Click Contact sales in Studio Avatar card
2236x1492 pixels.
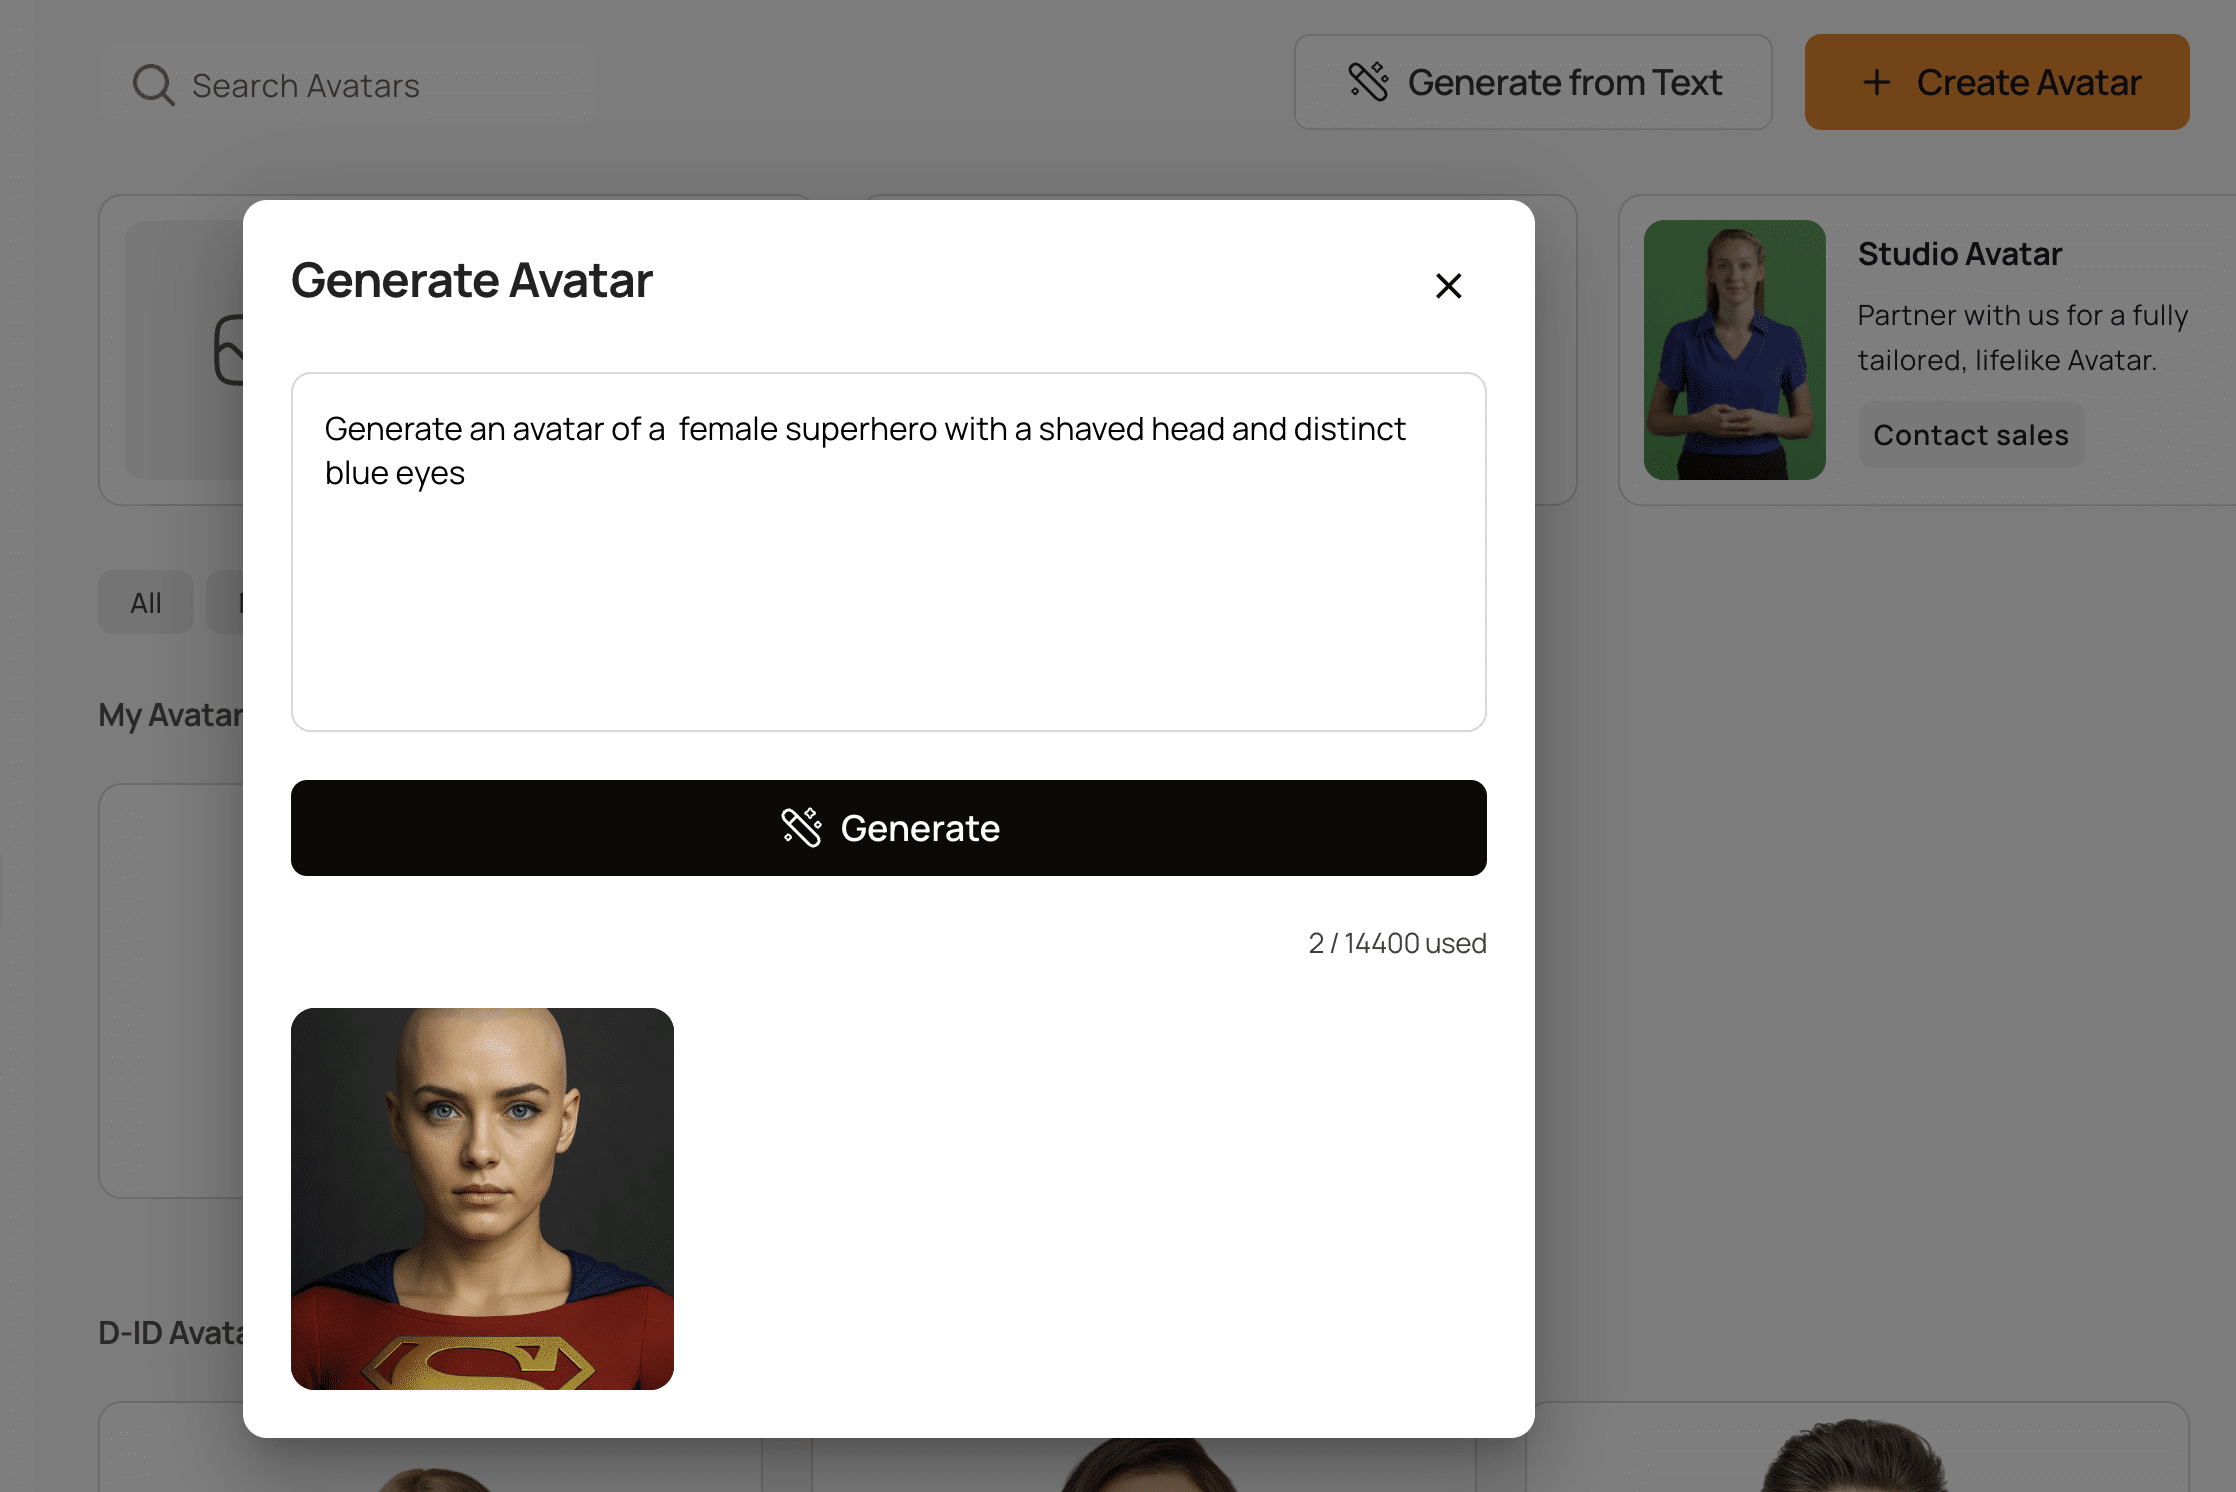[x=1971, y=435]
